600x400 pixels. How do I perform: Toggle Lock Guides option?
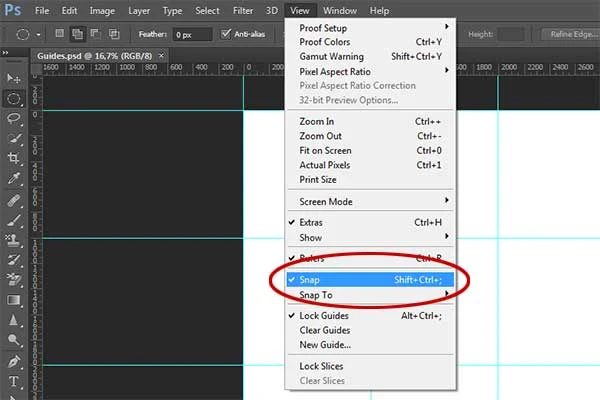coord(370,316)
